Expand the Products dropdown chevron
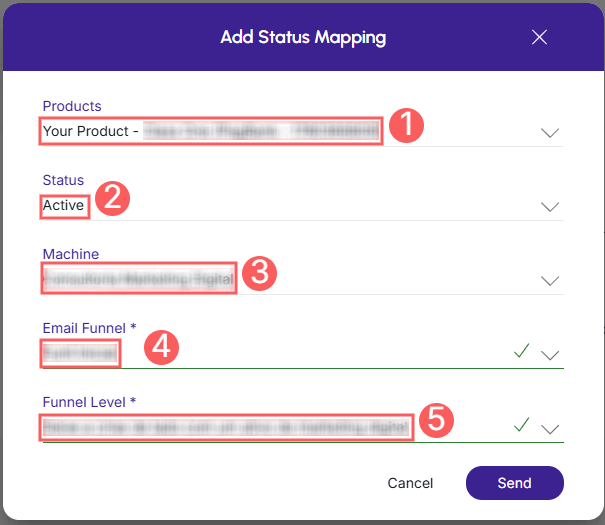605x525 pixels. (550, 133)
